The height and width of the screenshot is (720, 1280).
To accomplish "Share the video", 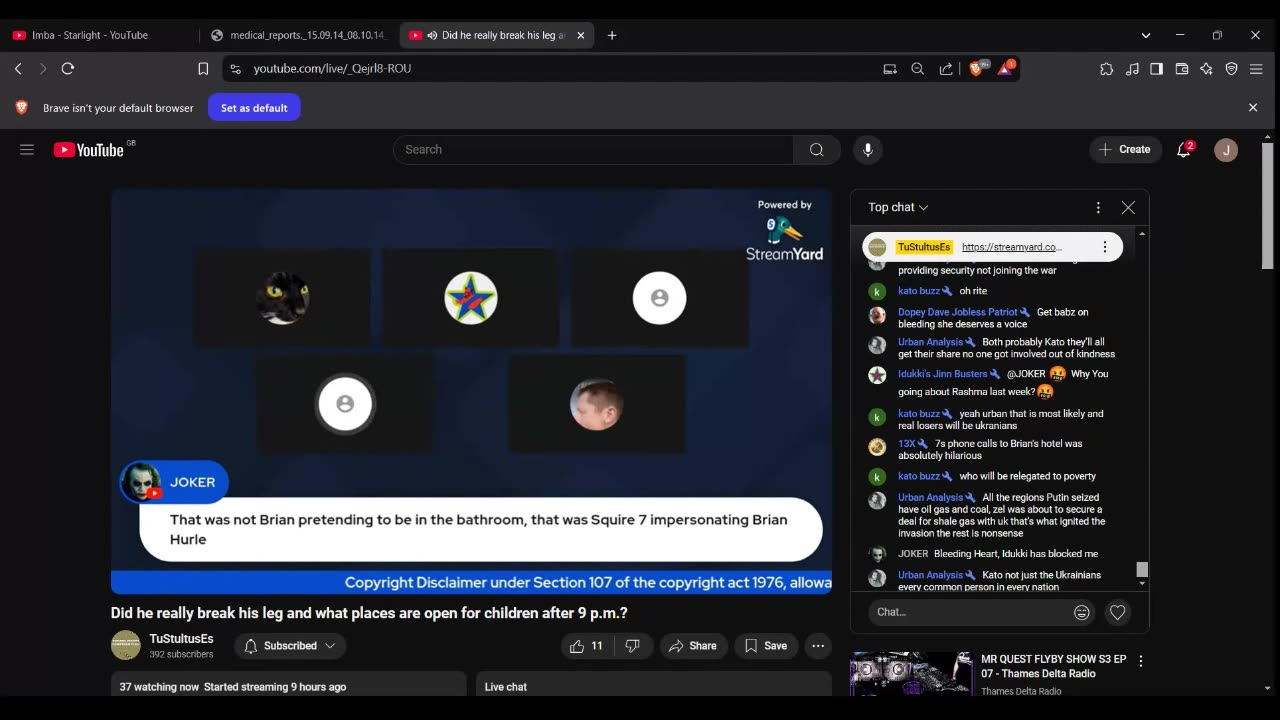I will coord(693,646).
